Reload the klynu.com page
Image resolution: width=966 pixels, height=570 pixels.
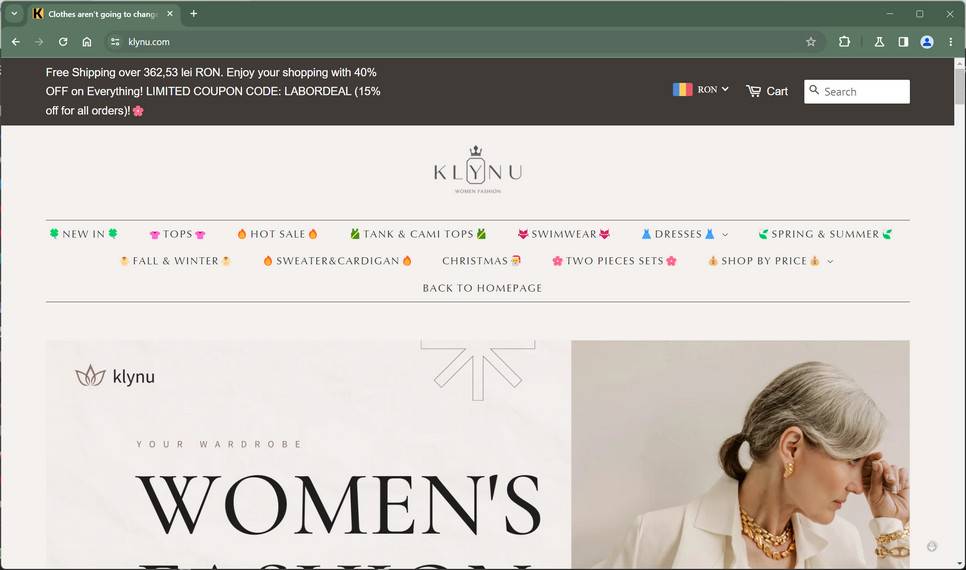point(63,42)
